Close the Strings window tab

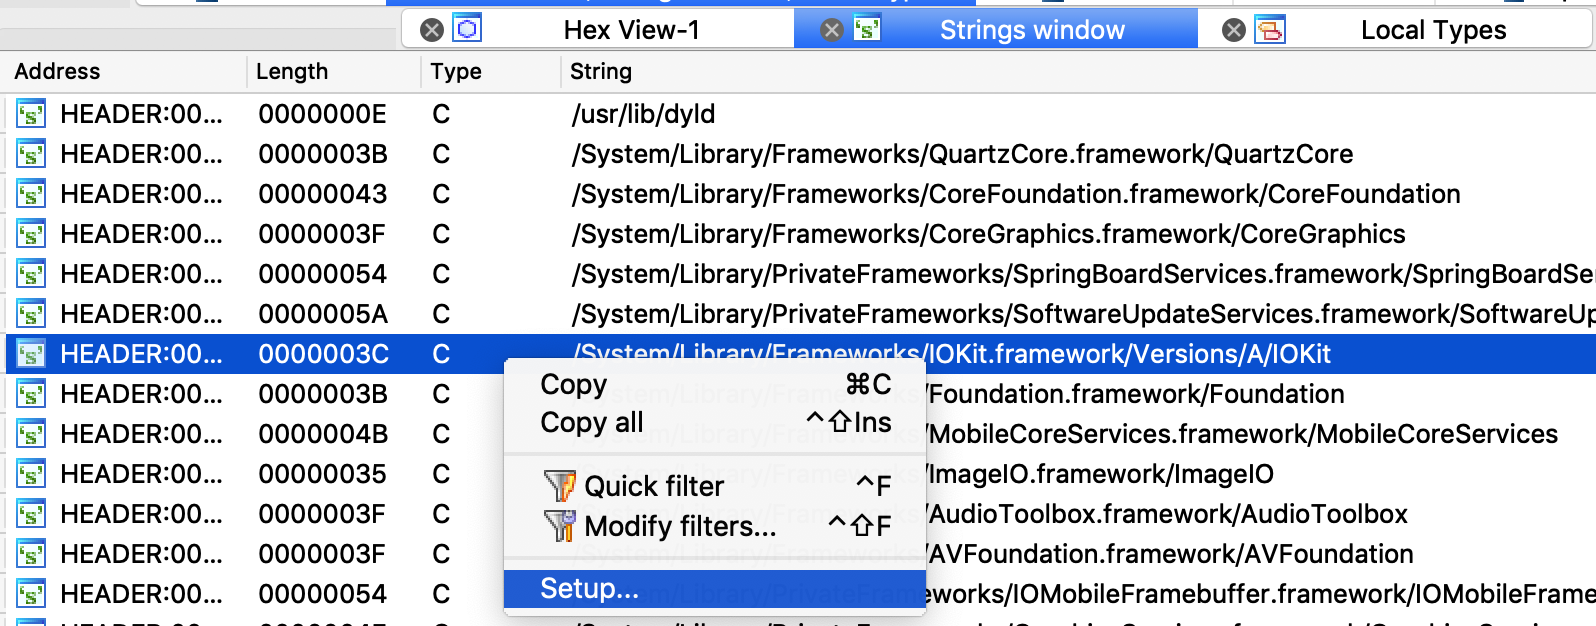pyautogui.click(x=832, y=30)
